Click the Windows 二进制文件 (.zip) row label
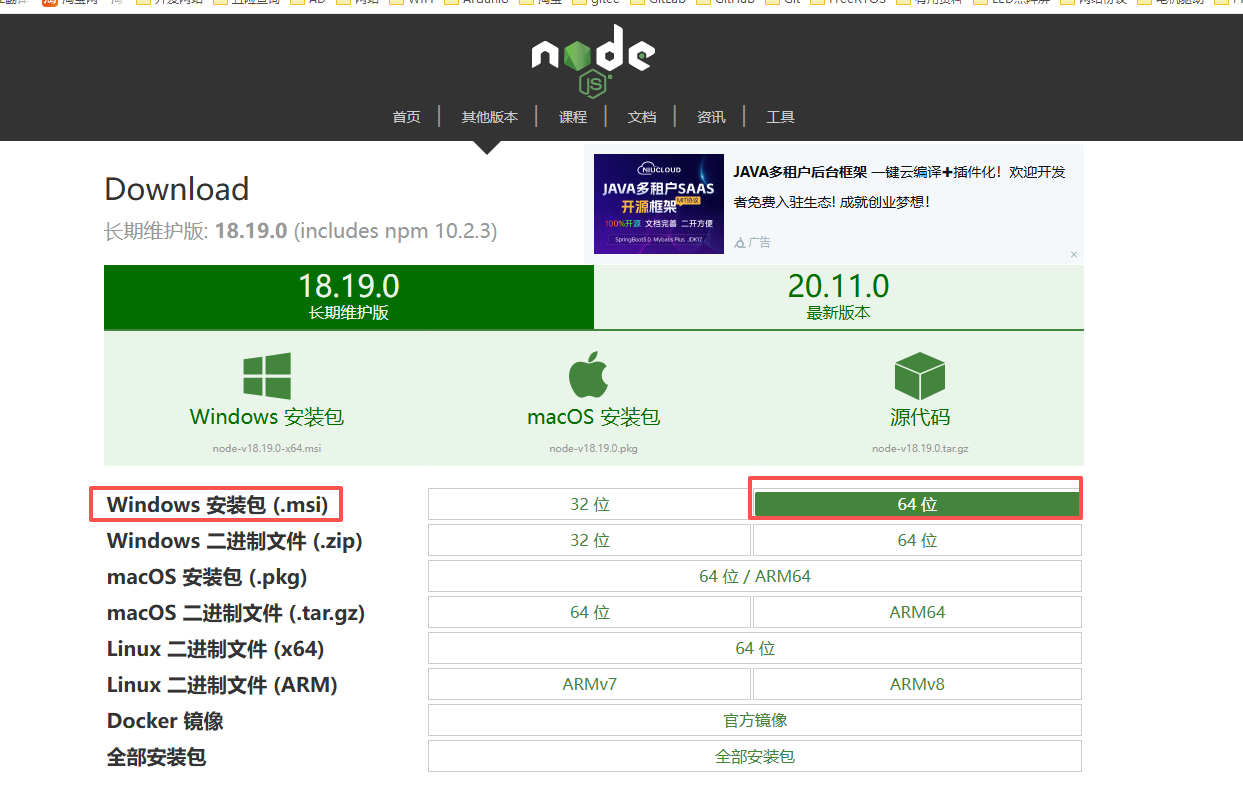1243x787 pixels. 235,541
